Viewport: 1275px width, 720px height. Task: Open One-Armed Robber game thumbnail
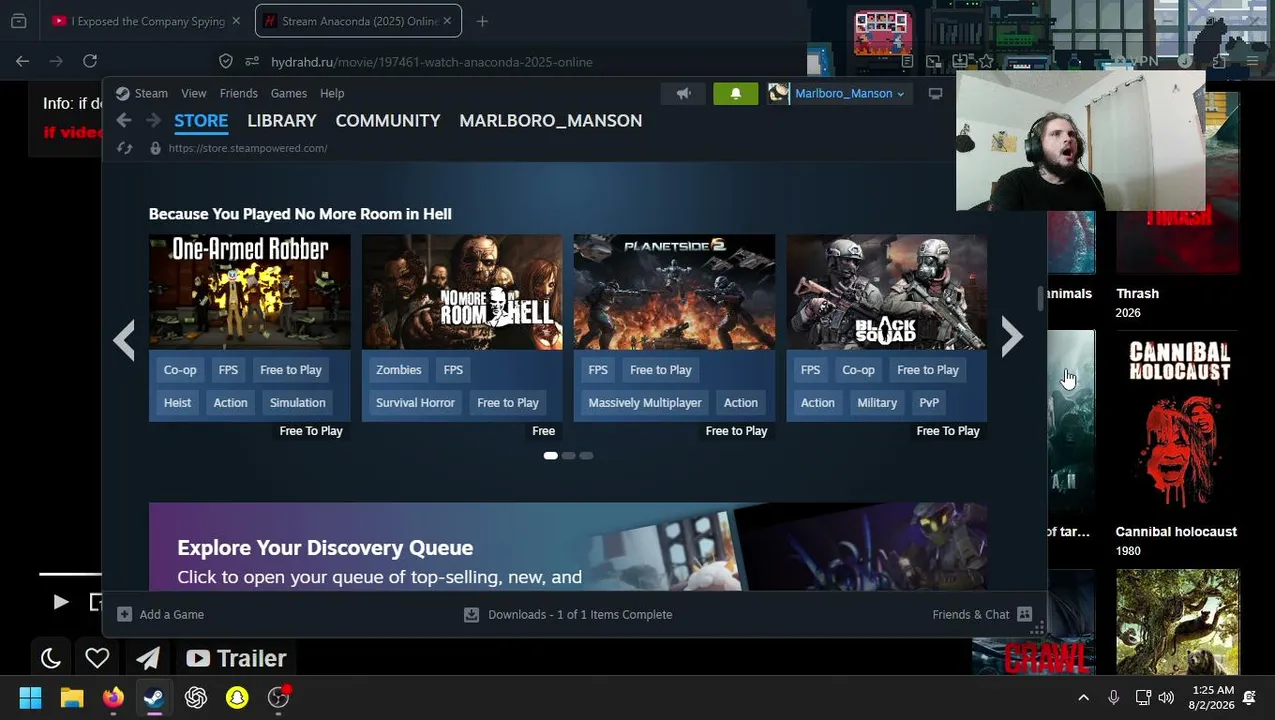pos(250,292)
